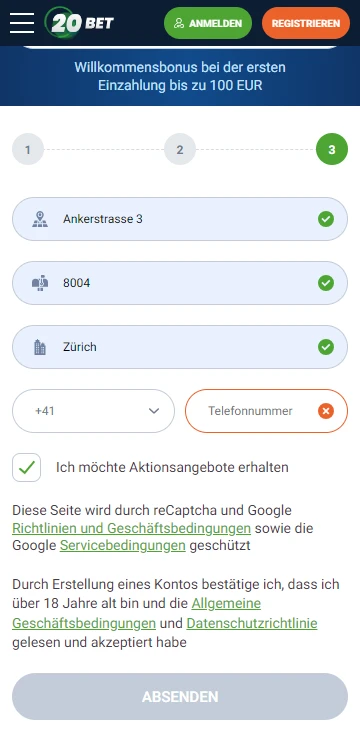The width and height of the screenshot is (360, 740).
Task: Open the hamburger menu icon
Action: click(22, 23)
